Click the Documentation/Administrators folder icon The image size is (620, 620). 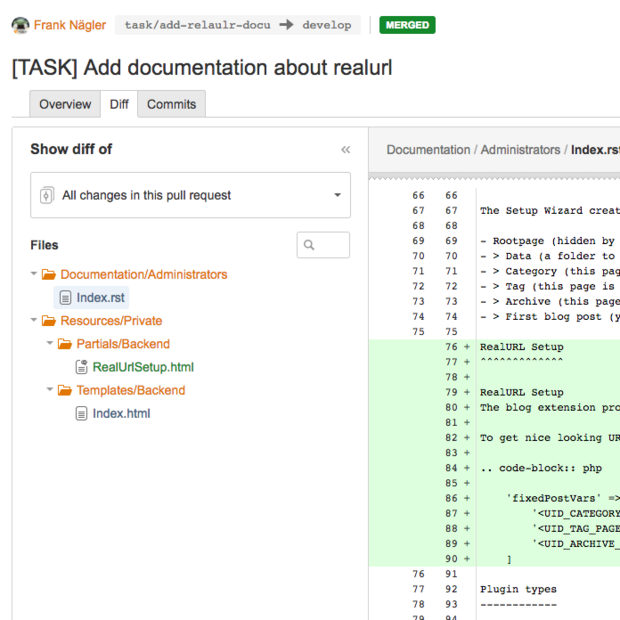(x=49, y=274)
